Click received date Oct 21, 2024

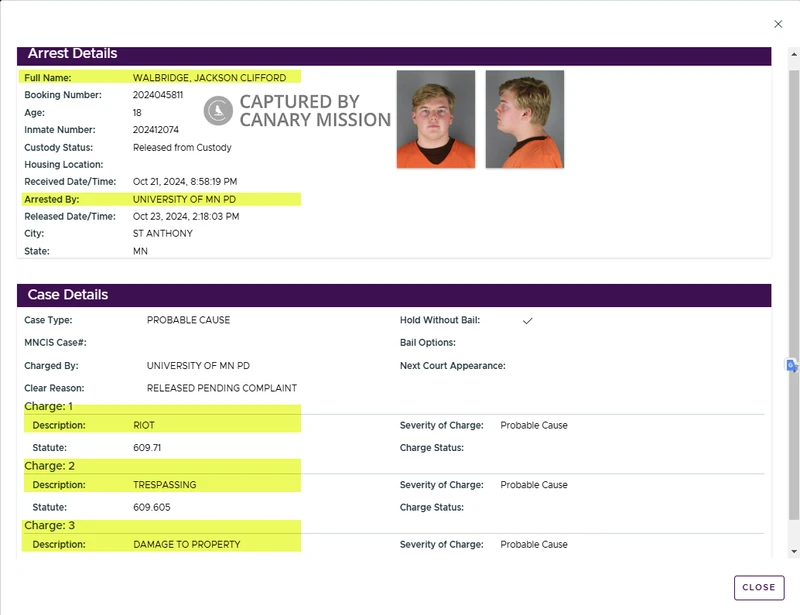pos(185,182)
